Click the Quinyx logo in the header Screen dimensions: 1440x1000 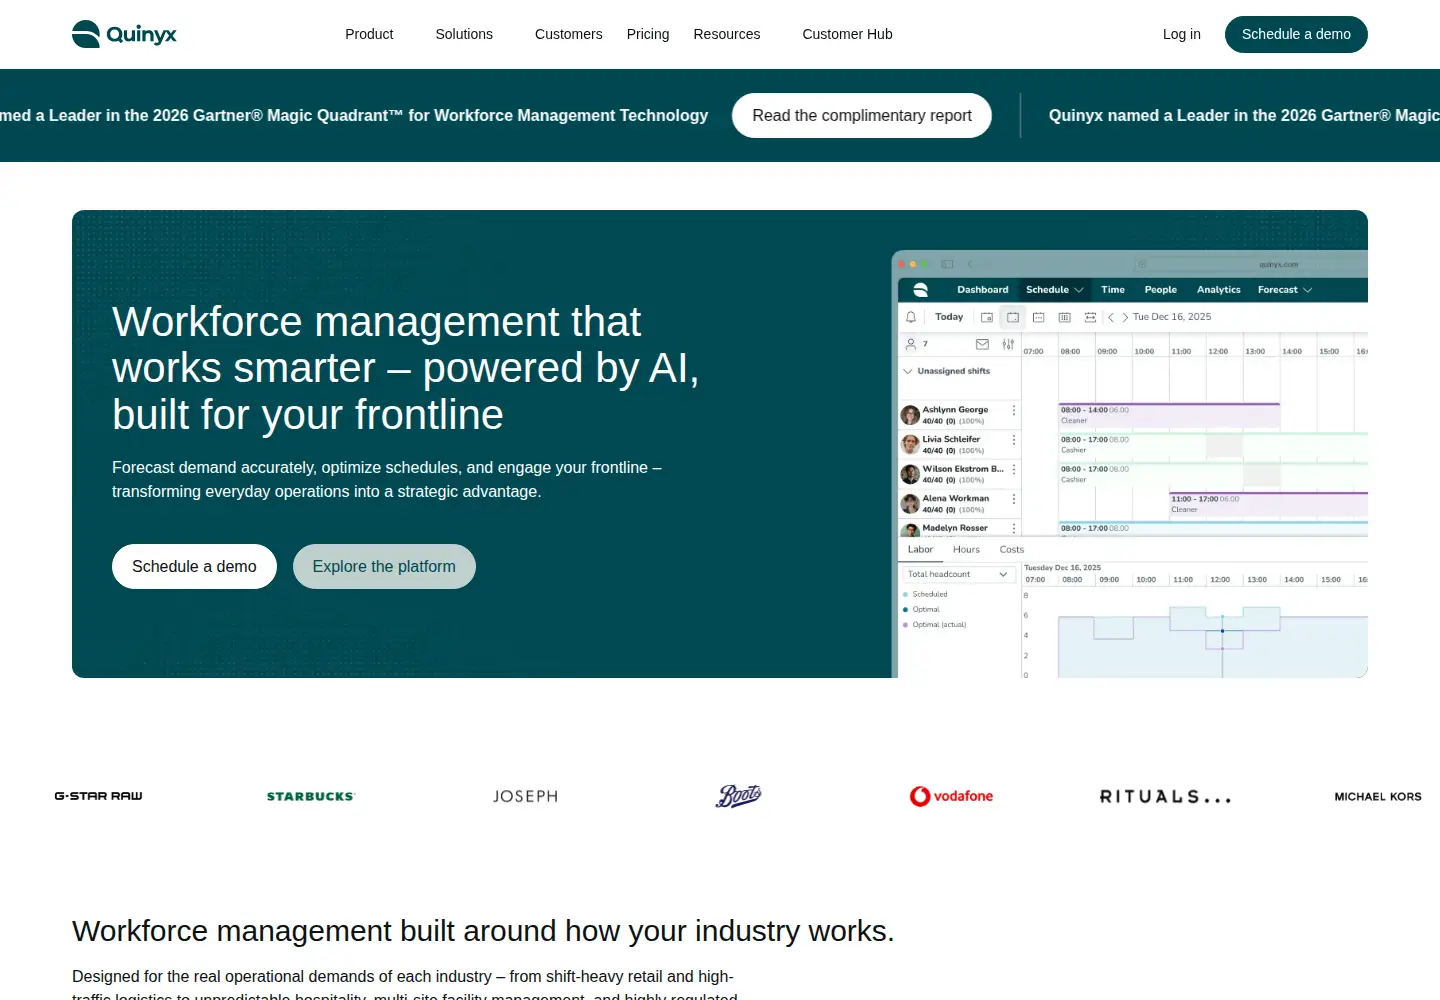pos(124,34)
